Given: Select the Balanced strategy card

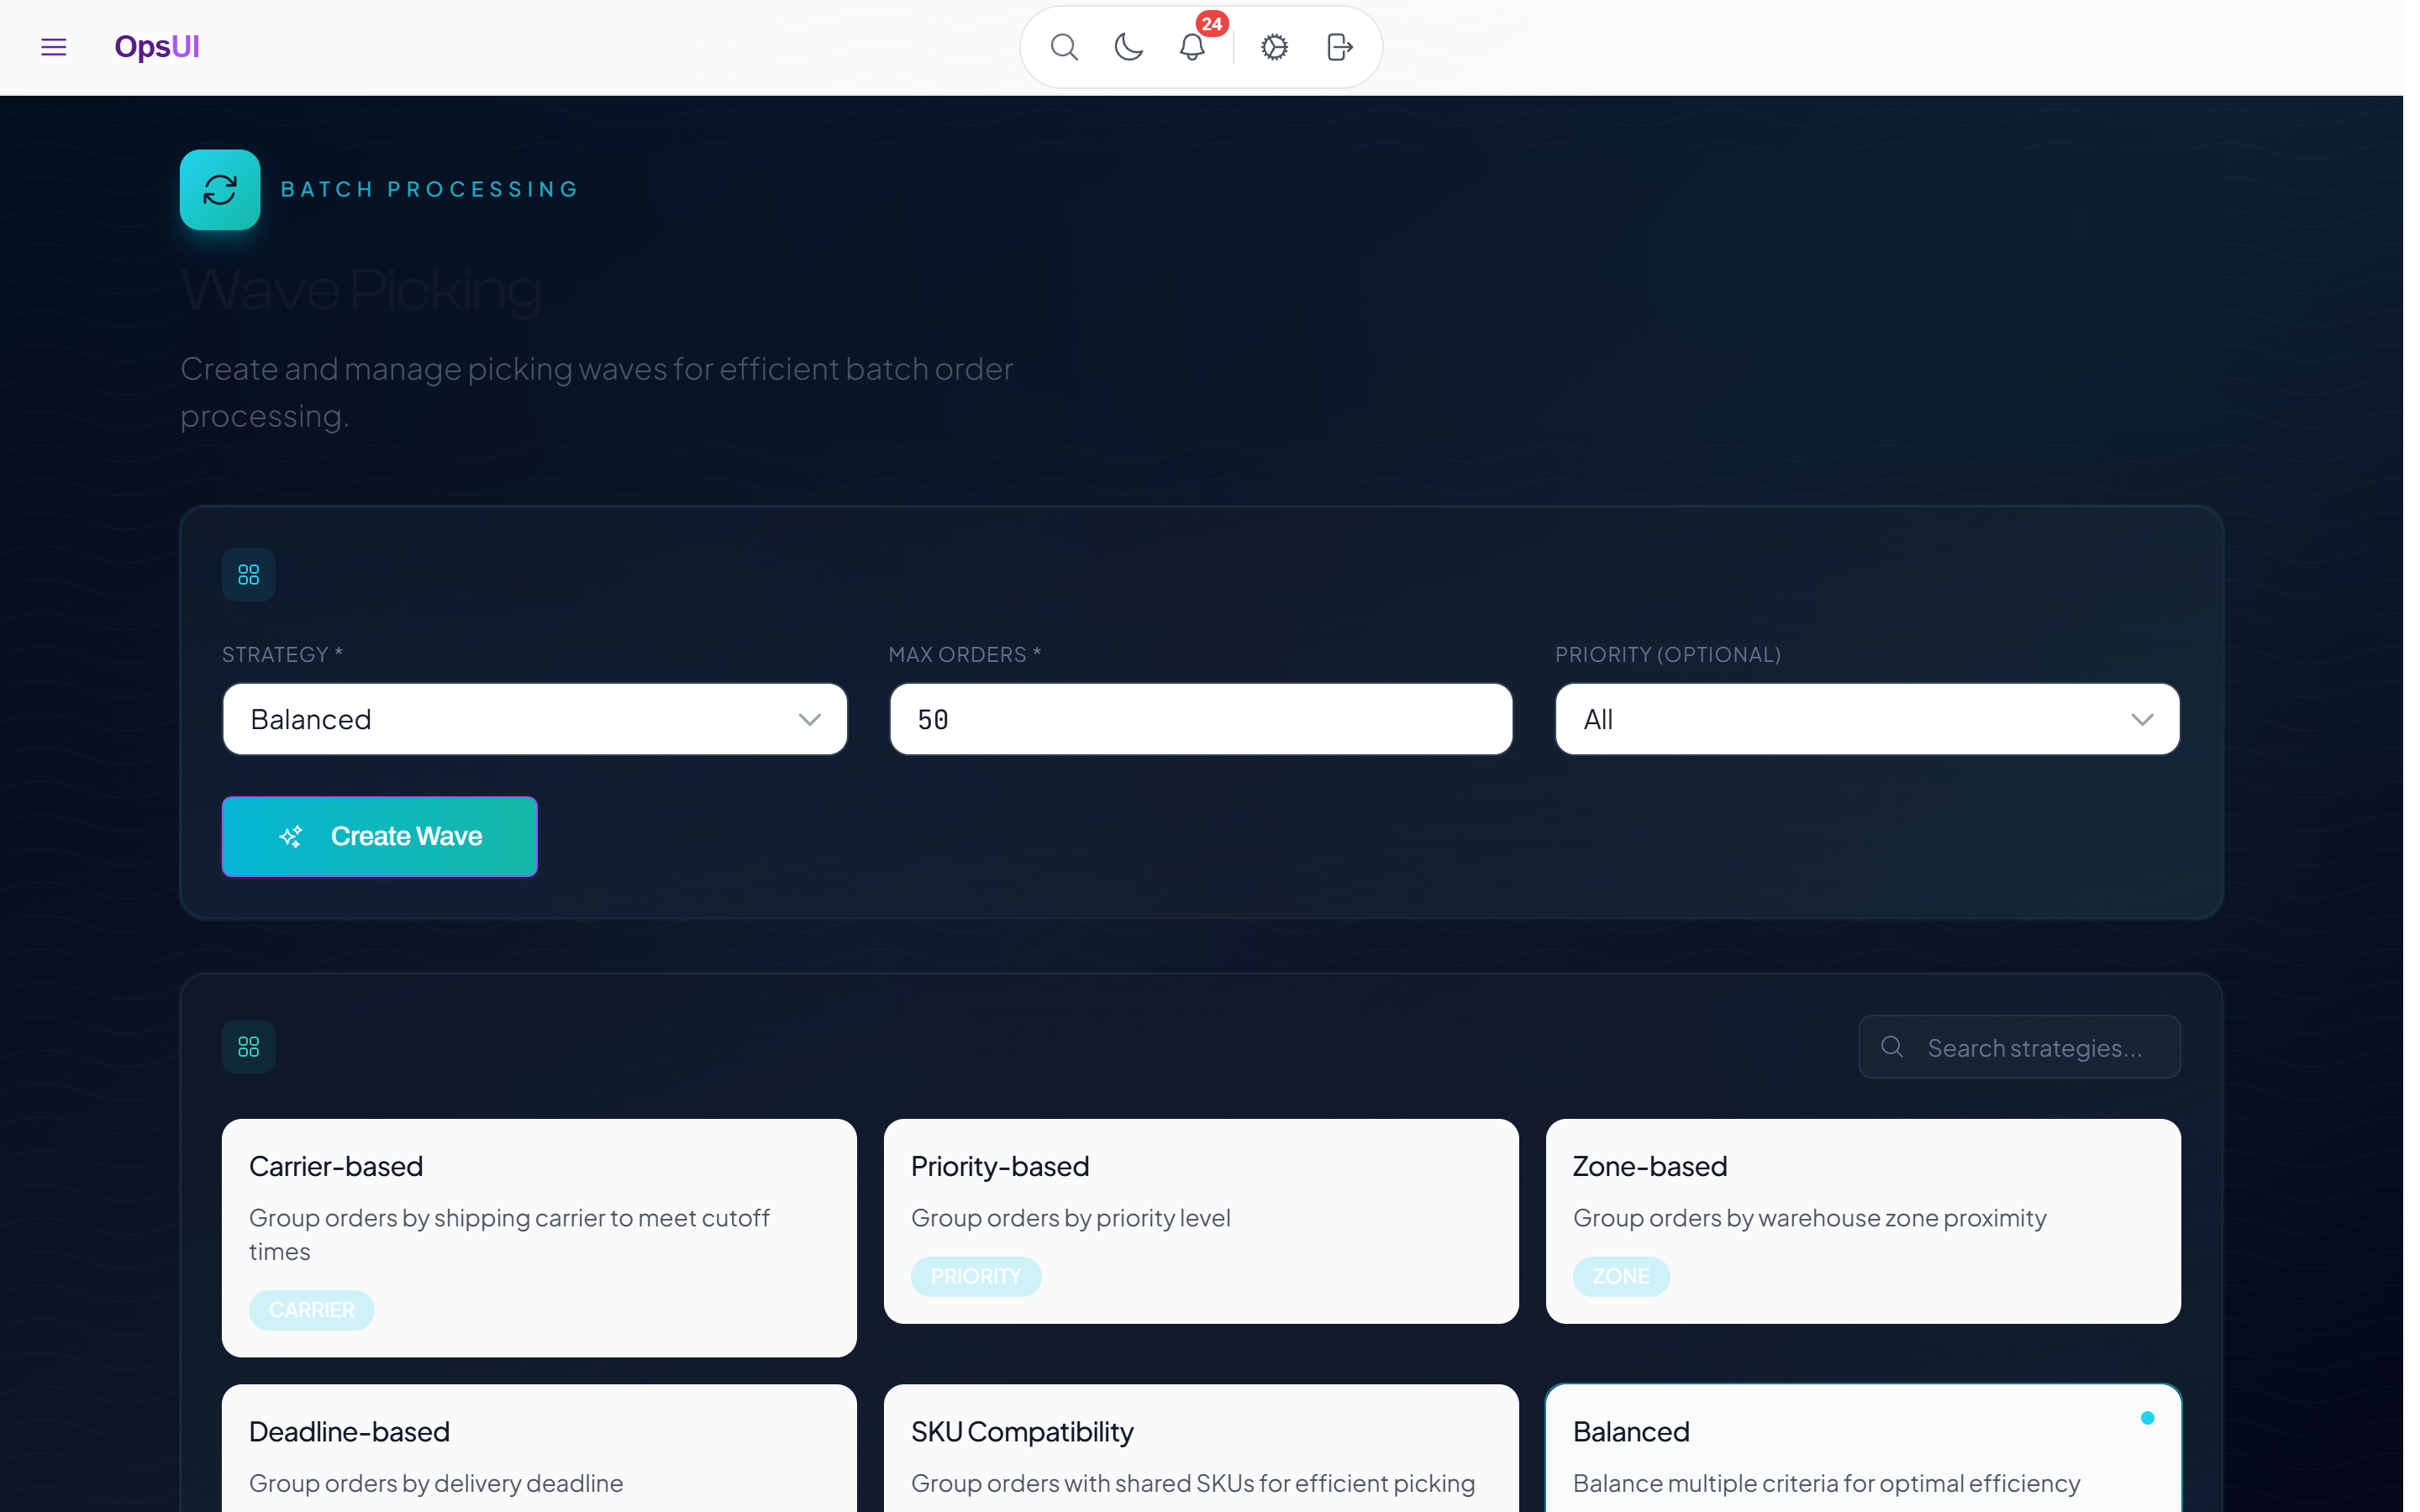Looking at the screenshot, I should [x=1863, y=1448].
